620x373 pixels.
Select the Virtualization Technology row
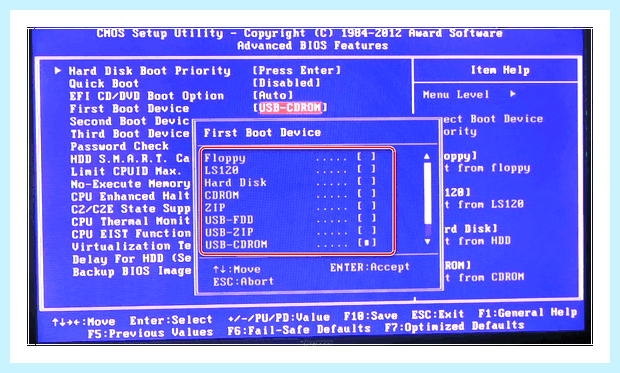(132, 246)
